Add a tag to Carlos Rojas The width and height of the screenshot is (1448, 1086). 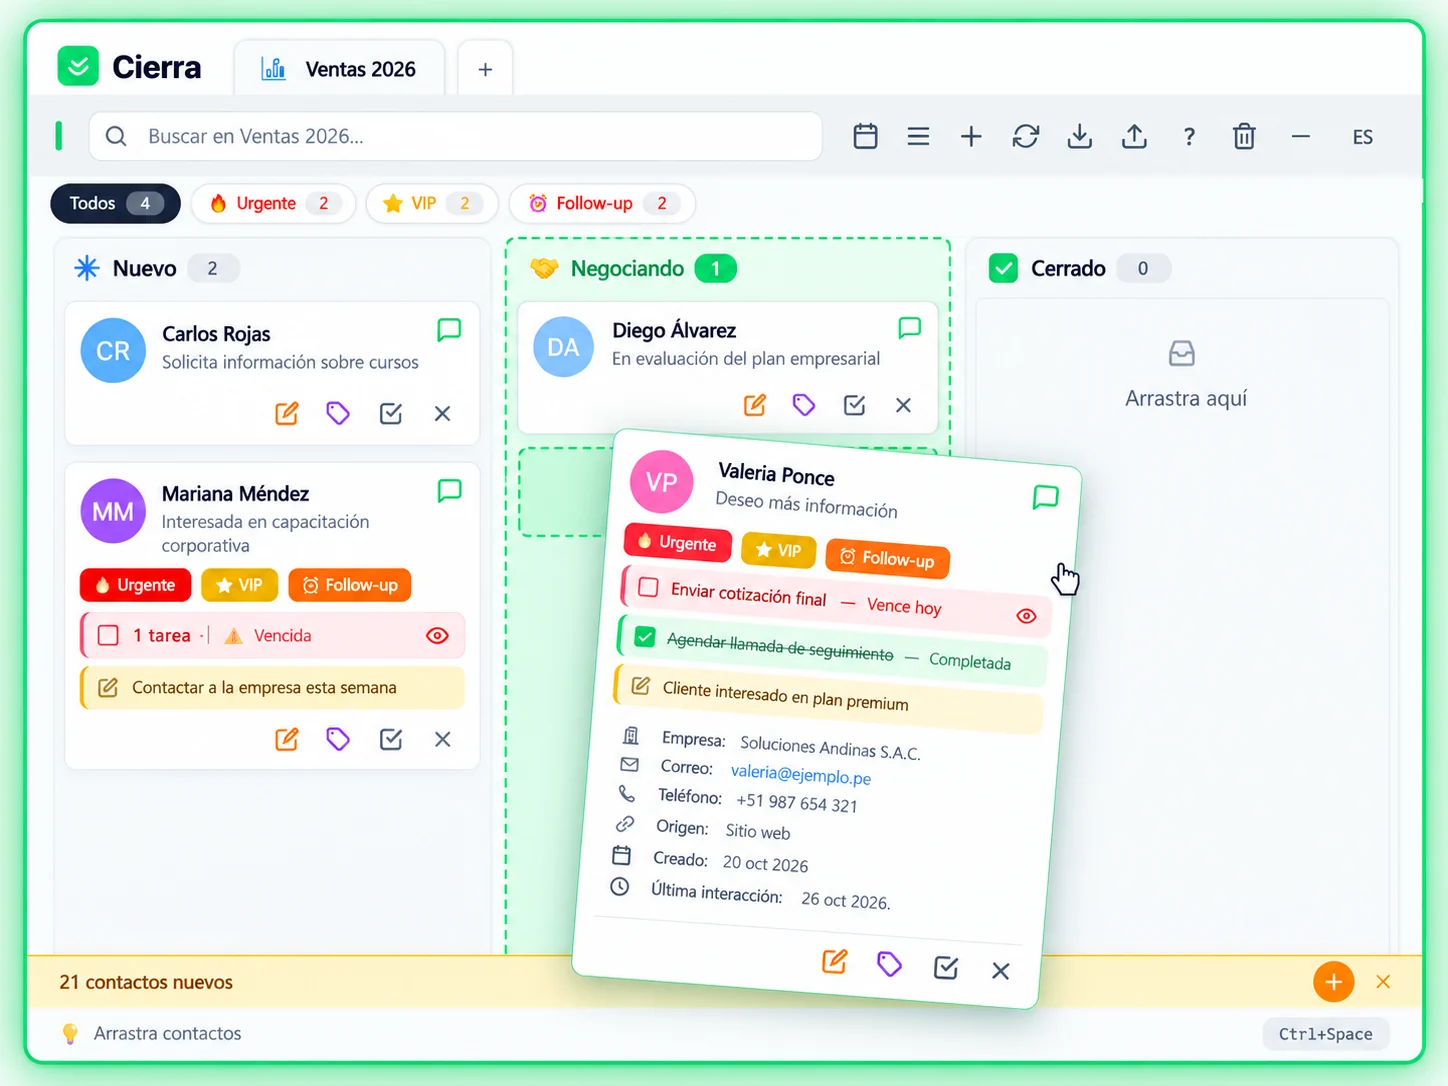click(x=338, y=413)
